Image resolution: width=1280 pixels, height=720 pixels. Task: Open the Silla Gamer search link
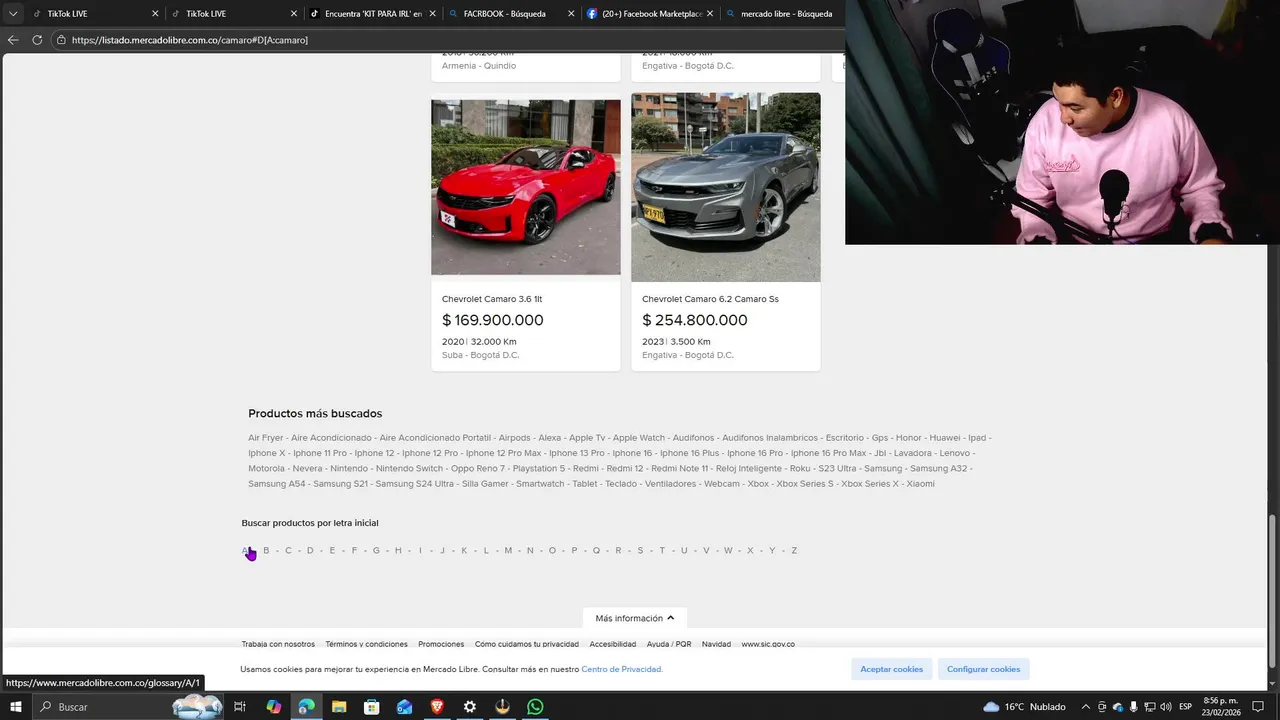click(x=485, y=484)
